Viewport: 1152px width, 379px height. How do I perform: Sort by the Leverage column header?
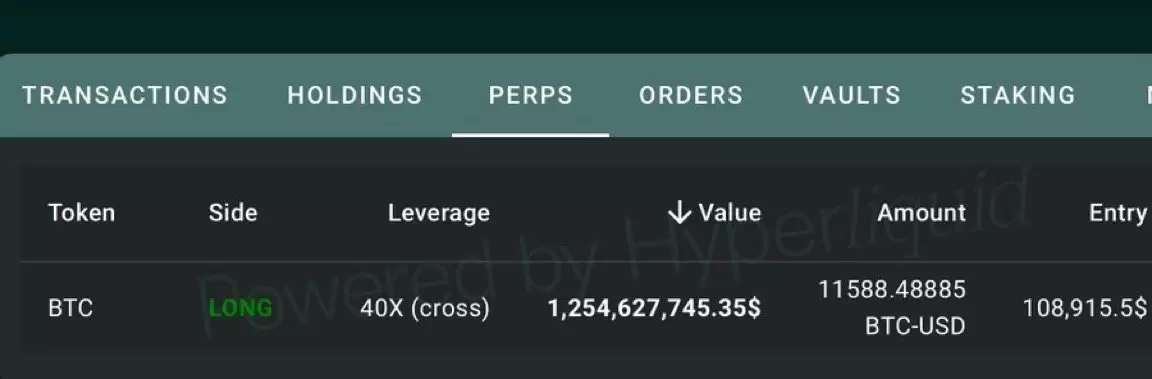(439, 214)
